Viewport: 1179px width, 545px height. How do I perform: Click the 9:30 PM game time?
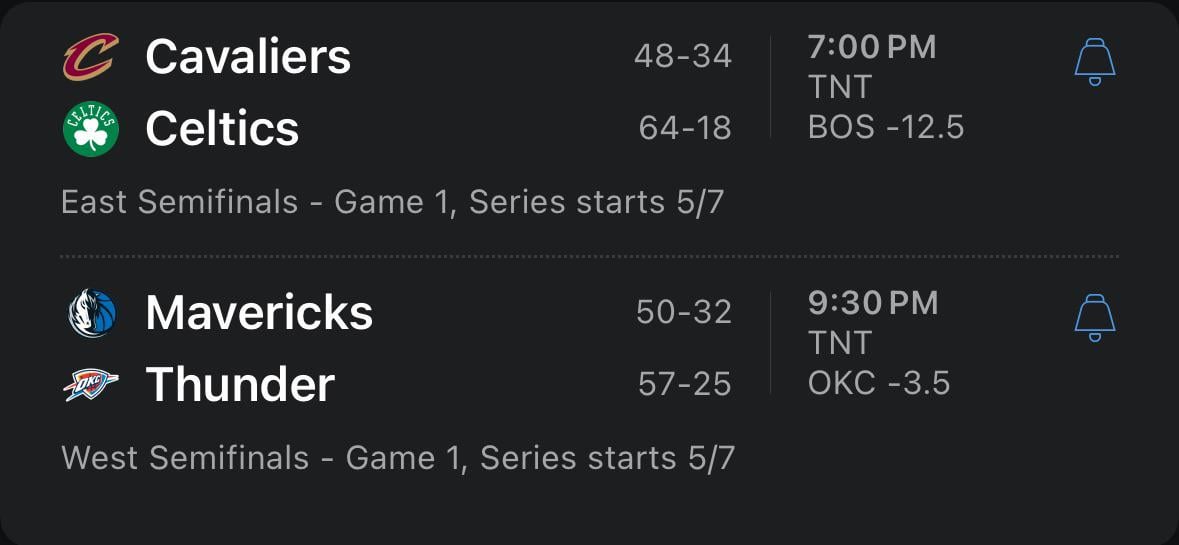tap(873, 303)
